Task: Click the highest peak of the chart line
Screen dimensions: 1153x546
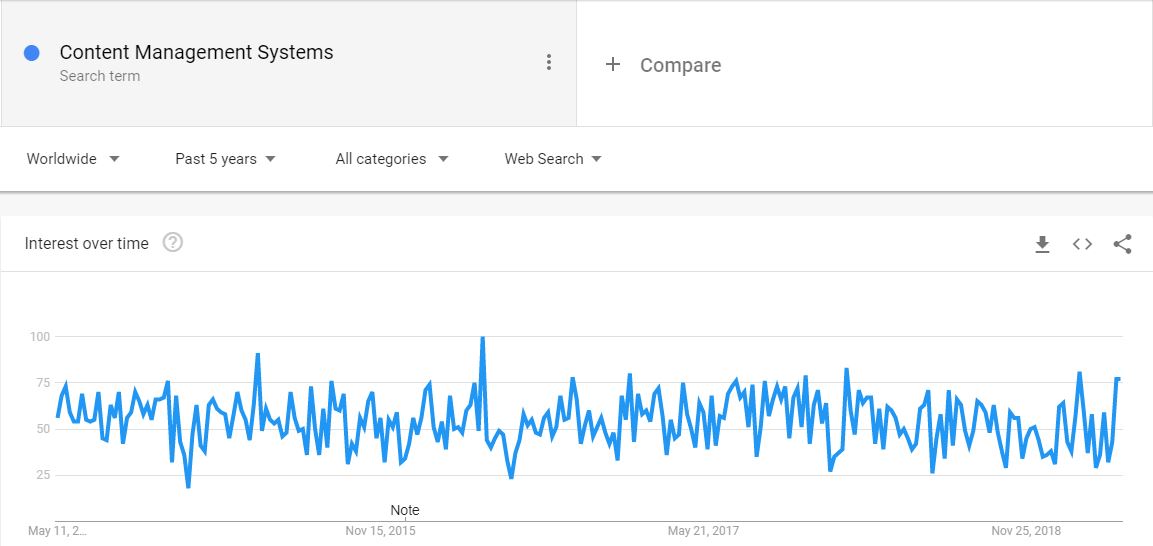Action: click(x=482, y=338)
